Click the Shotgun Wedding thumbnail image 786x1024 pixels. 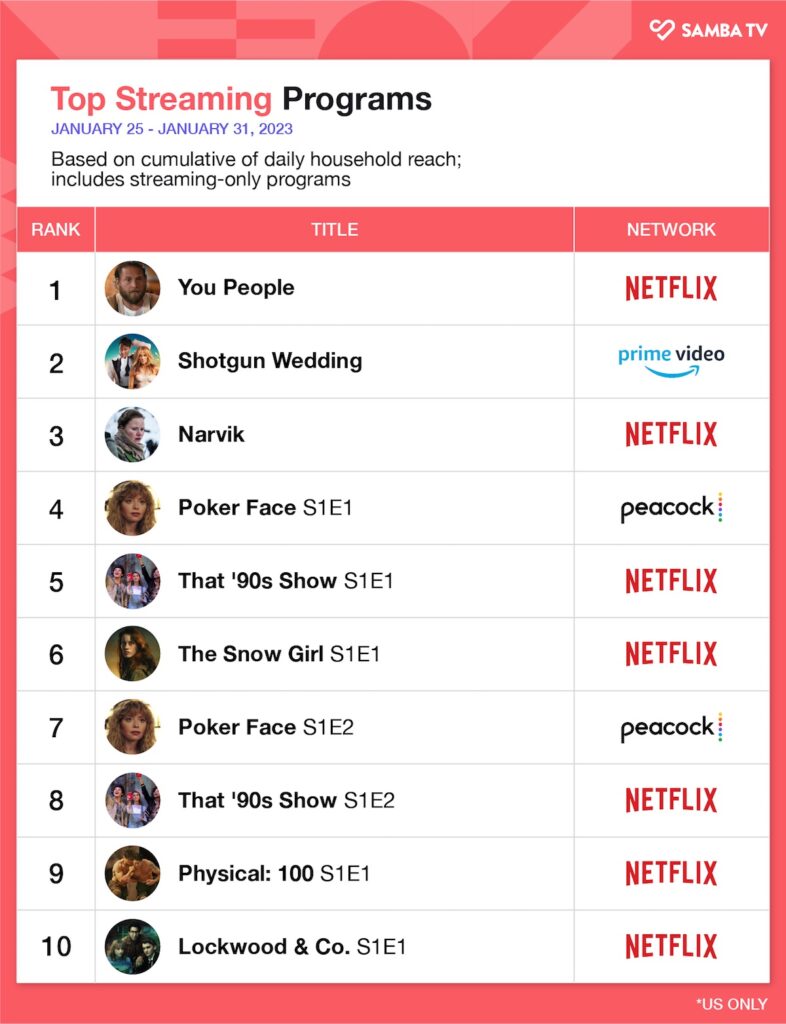[x=132, y=361]
